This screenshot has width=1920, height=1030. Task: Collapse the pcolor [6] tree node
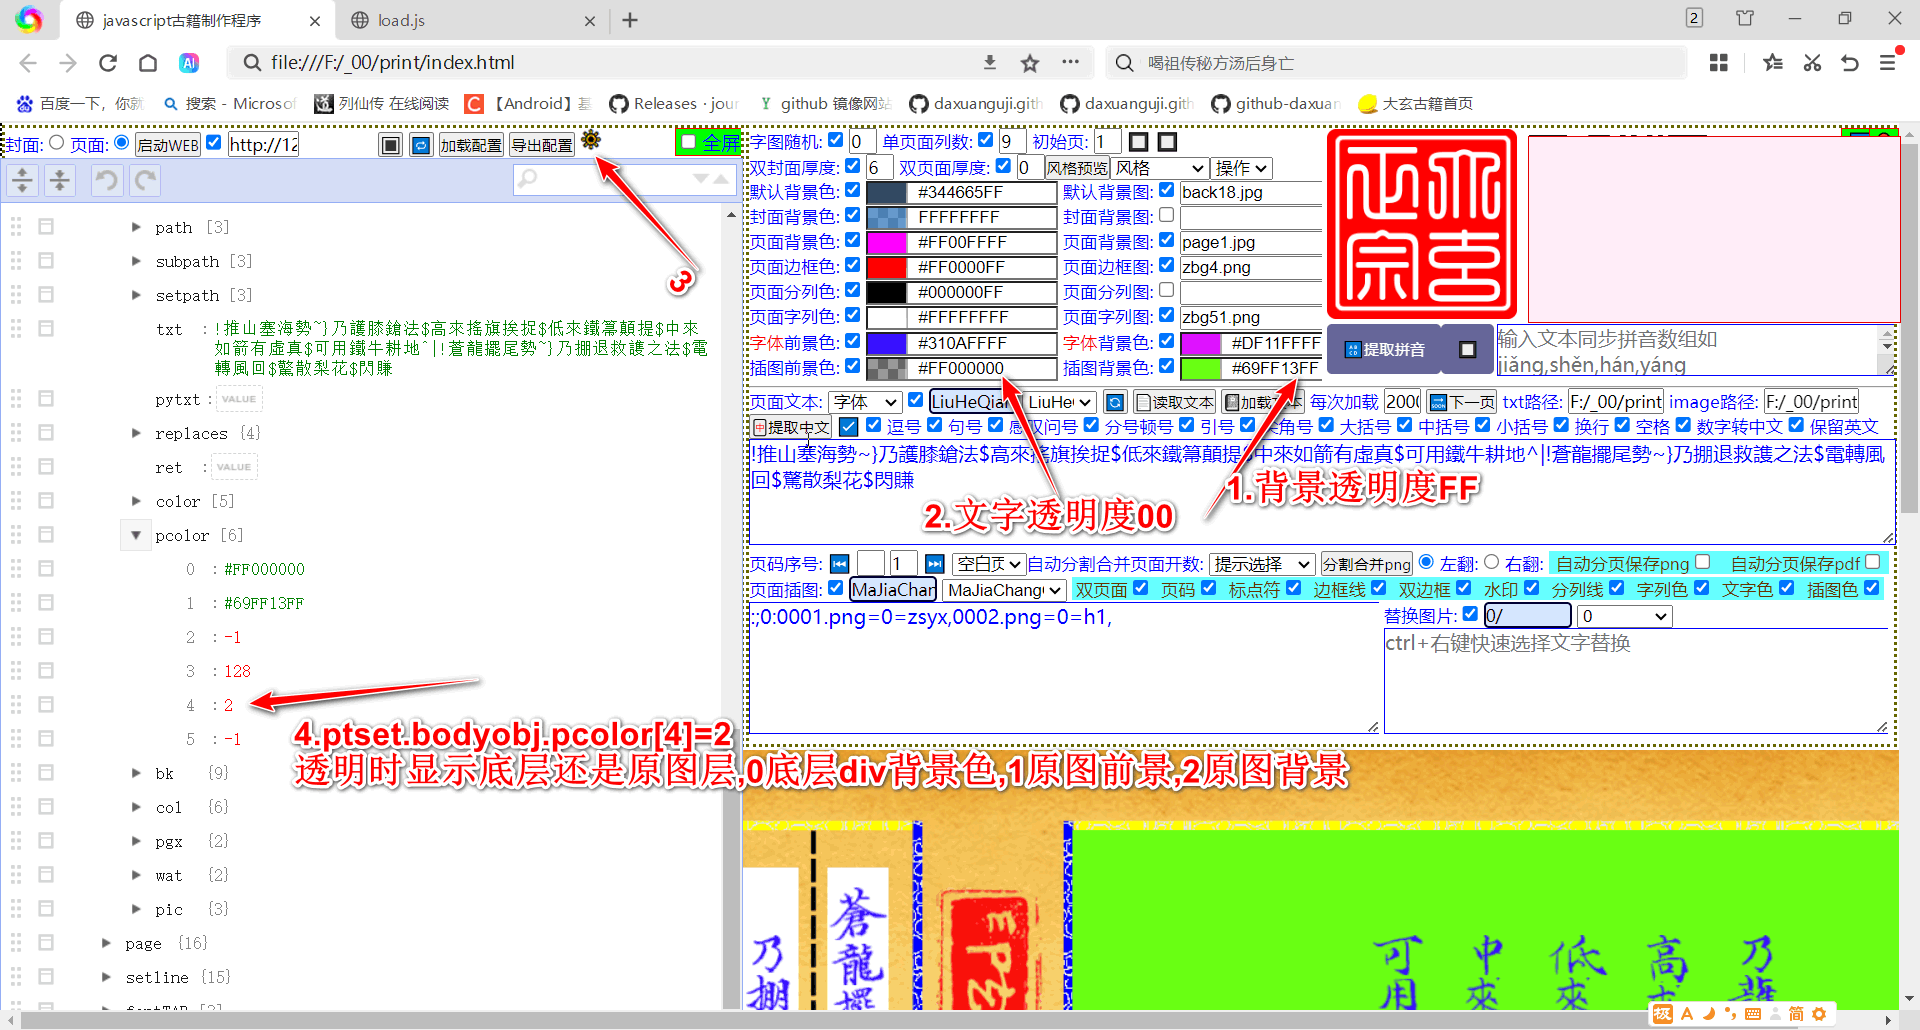coord(136,535)
